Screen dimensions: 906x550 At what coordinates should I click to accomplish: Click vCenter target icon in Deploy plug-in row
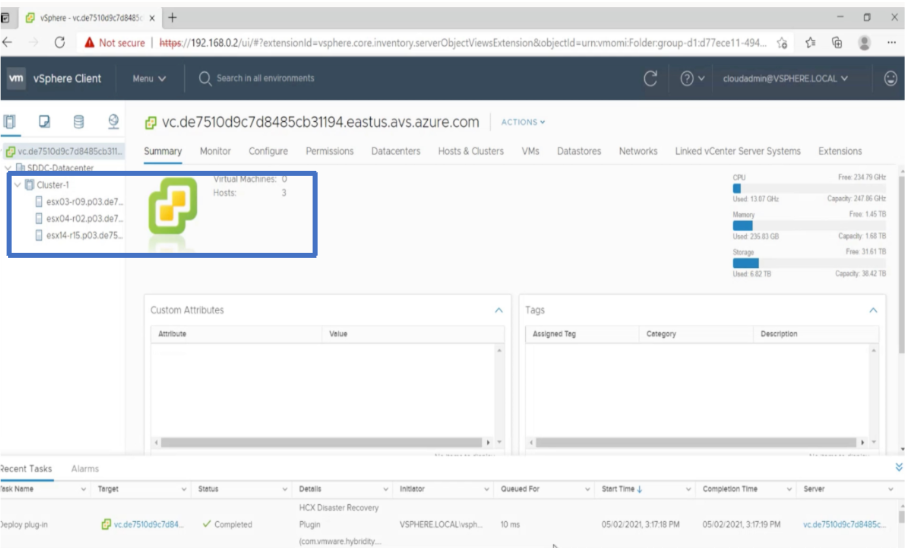pyautogui.click(x=106, y=524)
